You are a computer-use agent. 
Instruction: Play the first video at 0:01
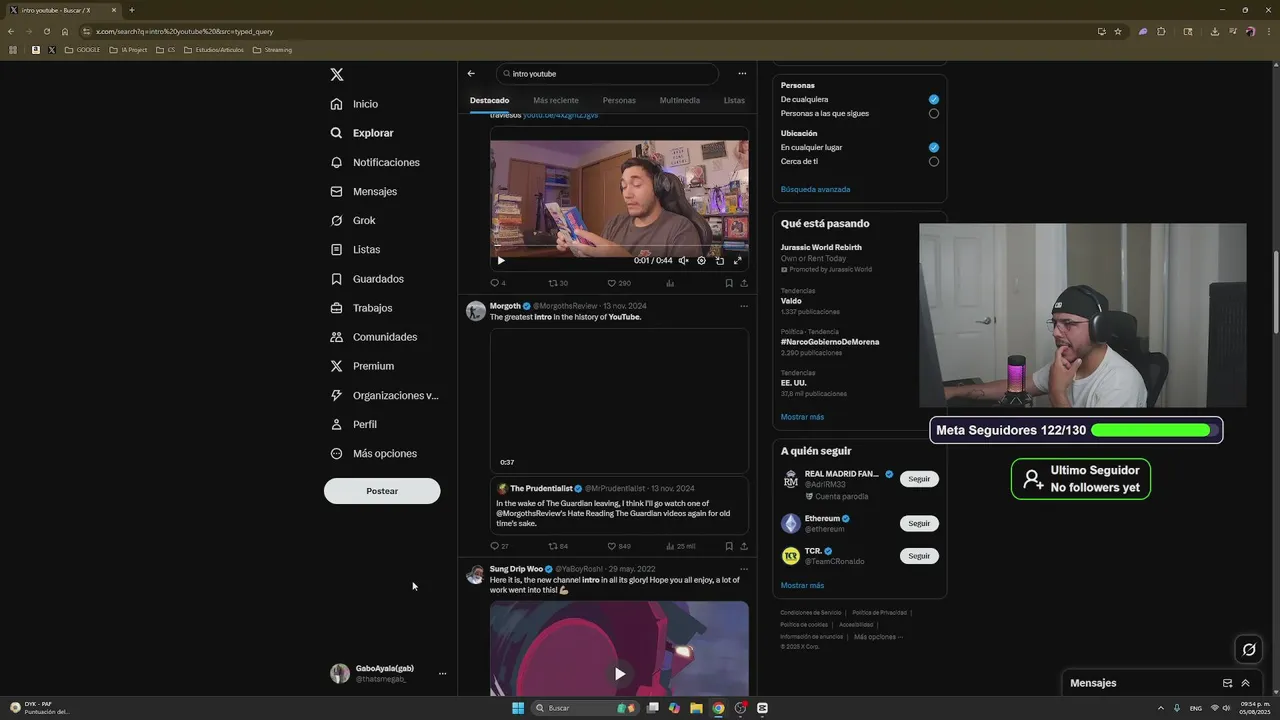[501, 260]
